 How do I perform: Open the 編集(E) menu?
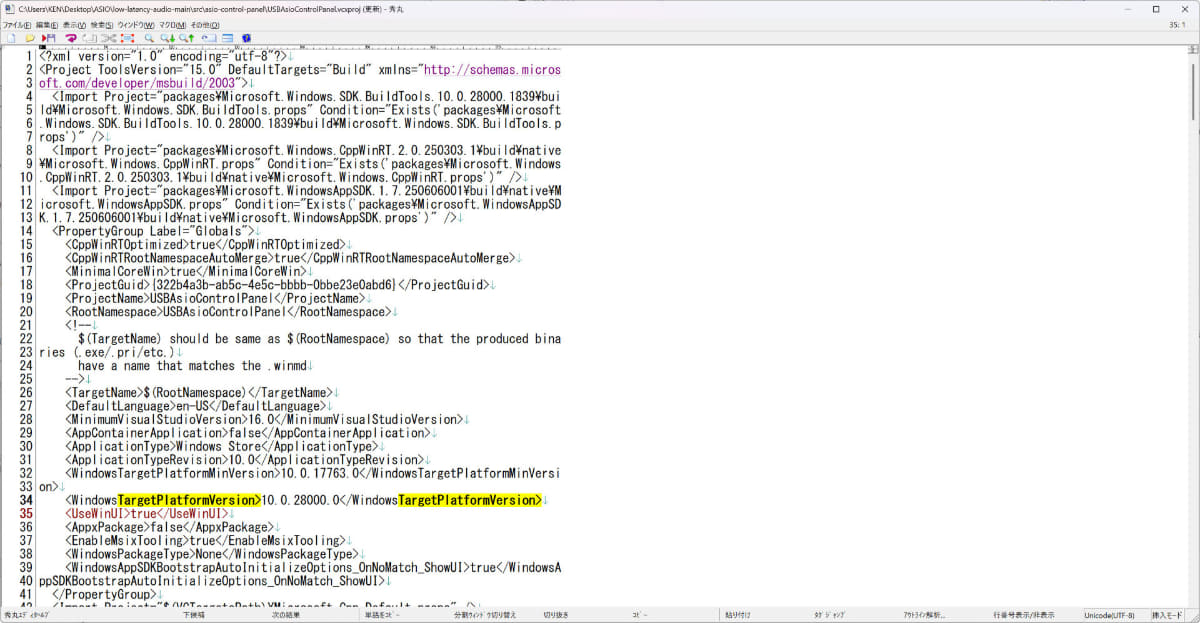46,24
